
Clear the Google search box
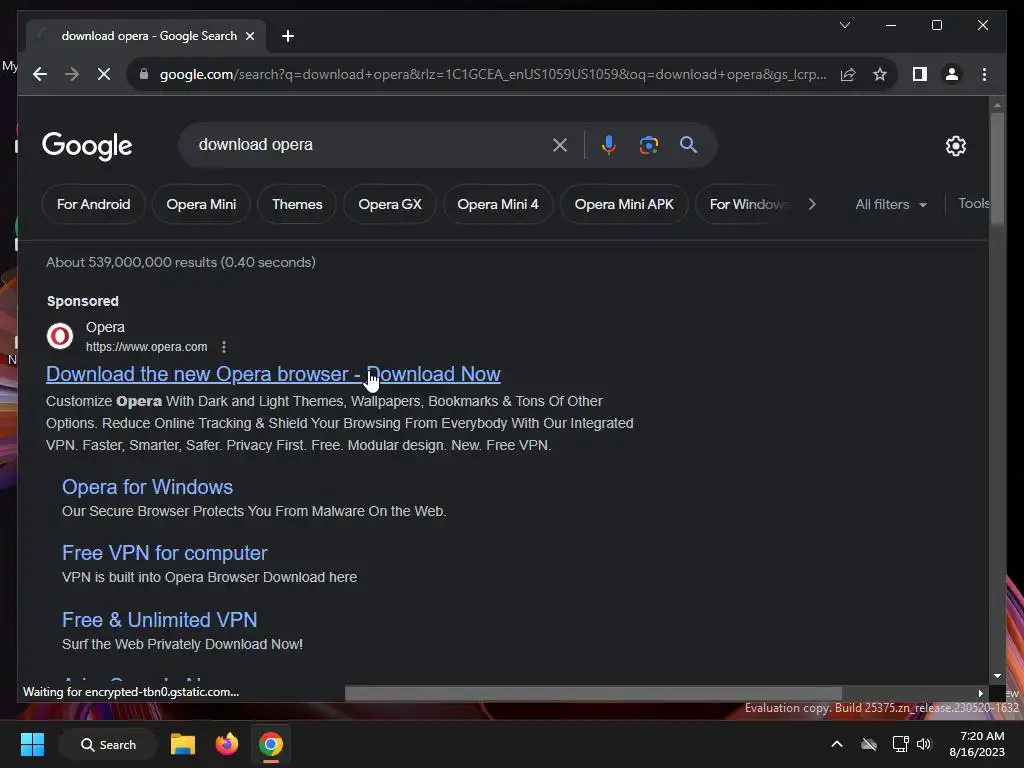tap(560, 145)
